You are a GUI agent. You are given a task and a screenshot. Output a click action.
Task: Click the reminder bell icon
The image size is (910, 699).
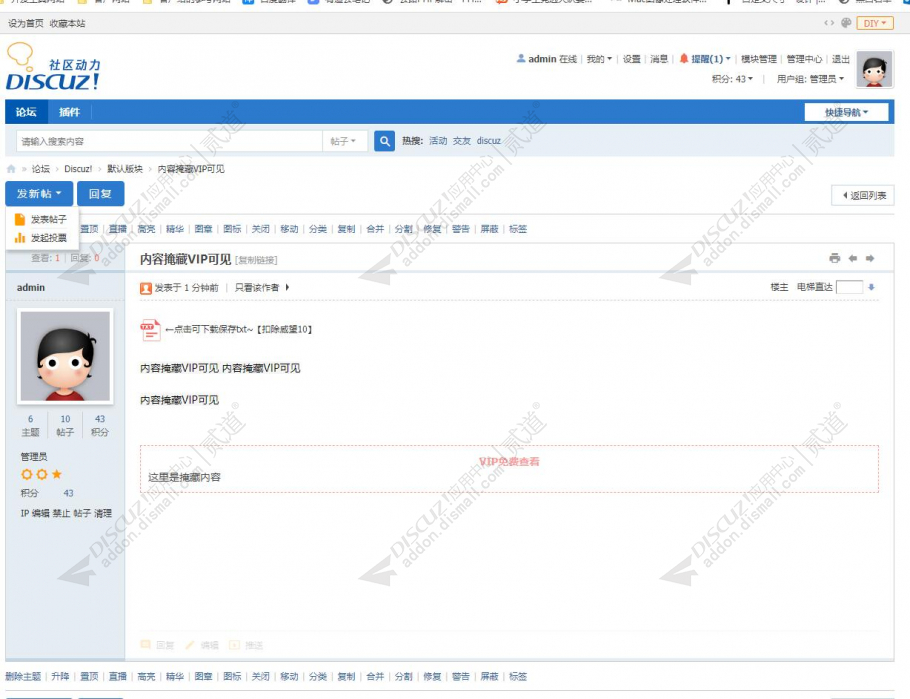tap(684, 59)
